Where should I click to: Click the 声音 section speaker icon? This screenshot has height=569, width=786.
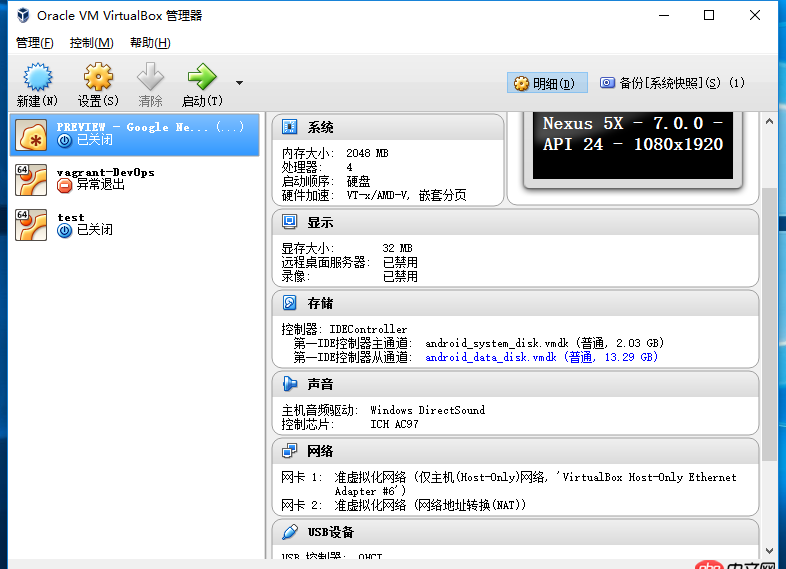289,383
